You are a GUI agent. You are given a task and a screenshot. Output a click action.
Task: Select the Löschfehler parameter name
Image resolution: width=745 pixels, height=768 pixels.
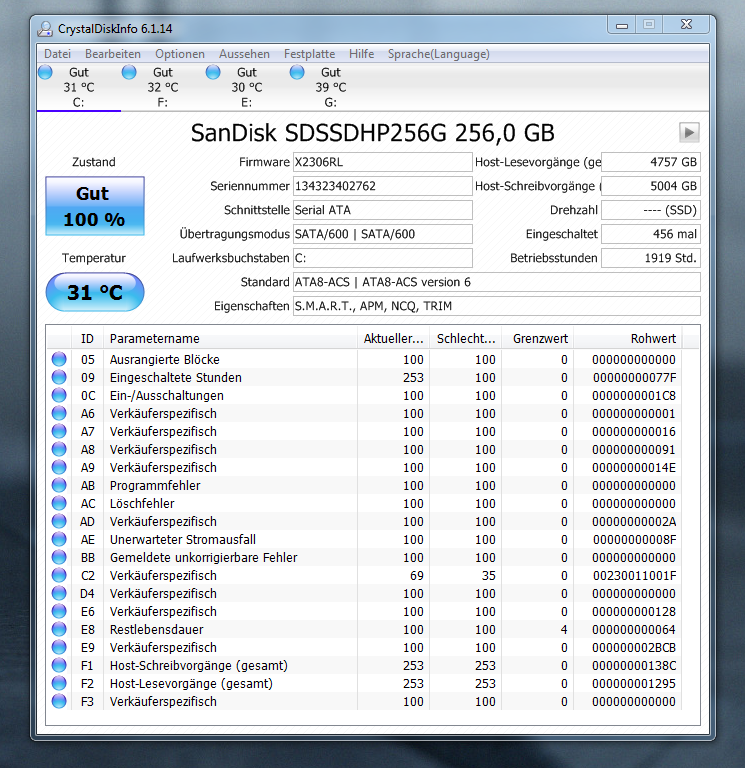pos(142,504)
